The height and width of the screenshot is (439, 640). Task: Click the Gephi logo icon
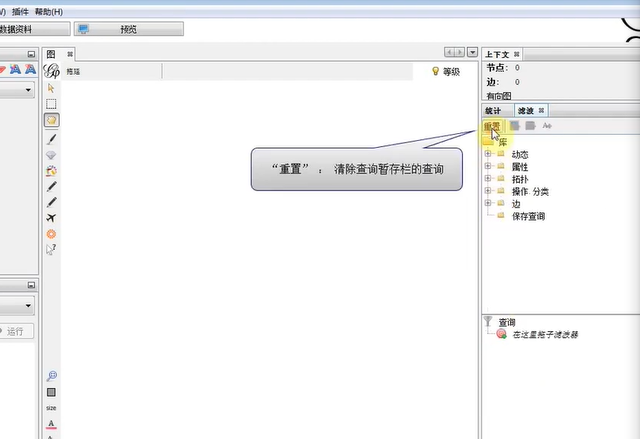[x=52, y=71]
